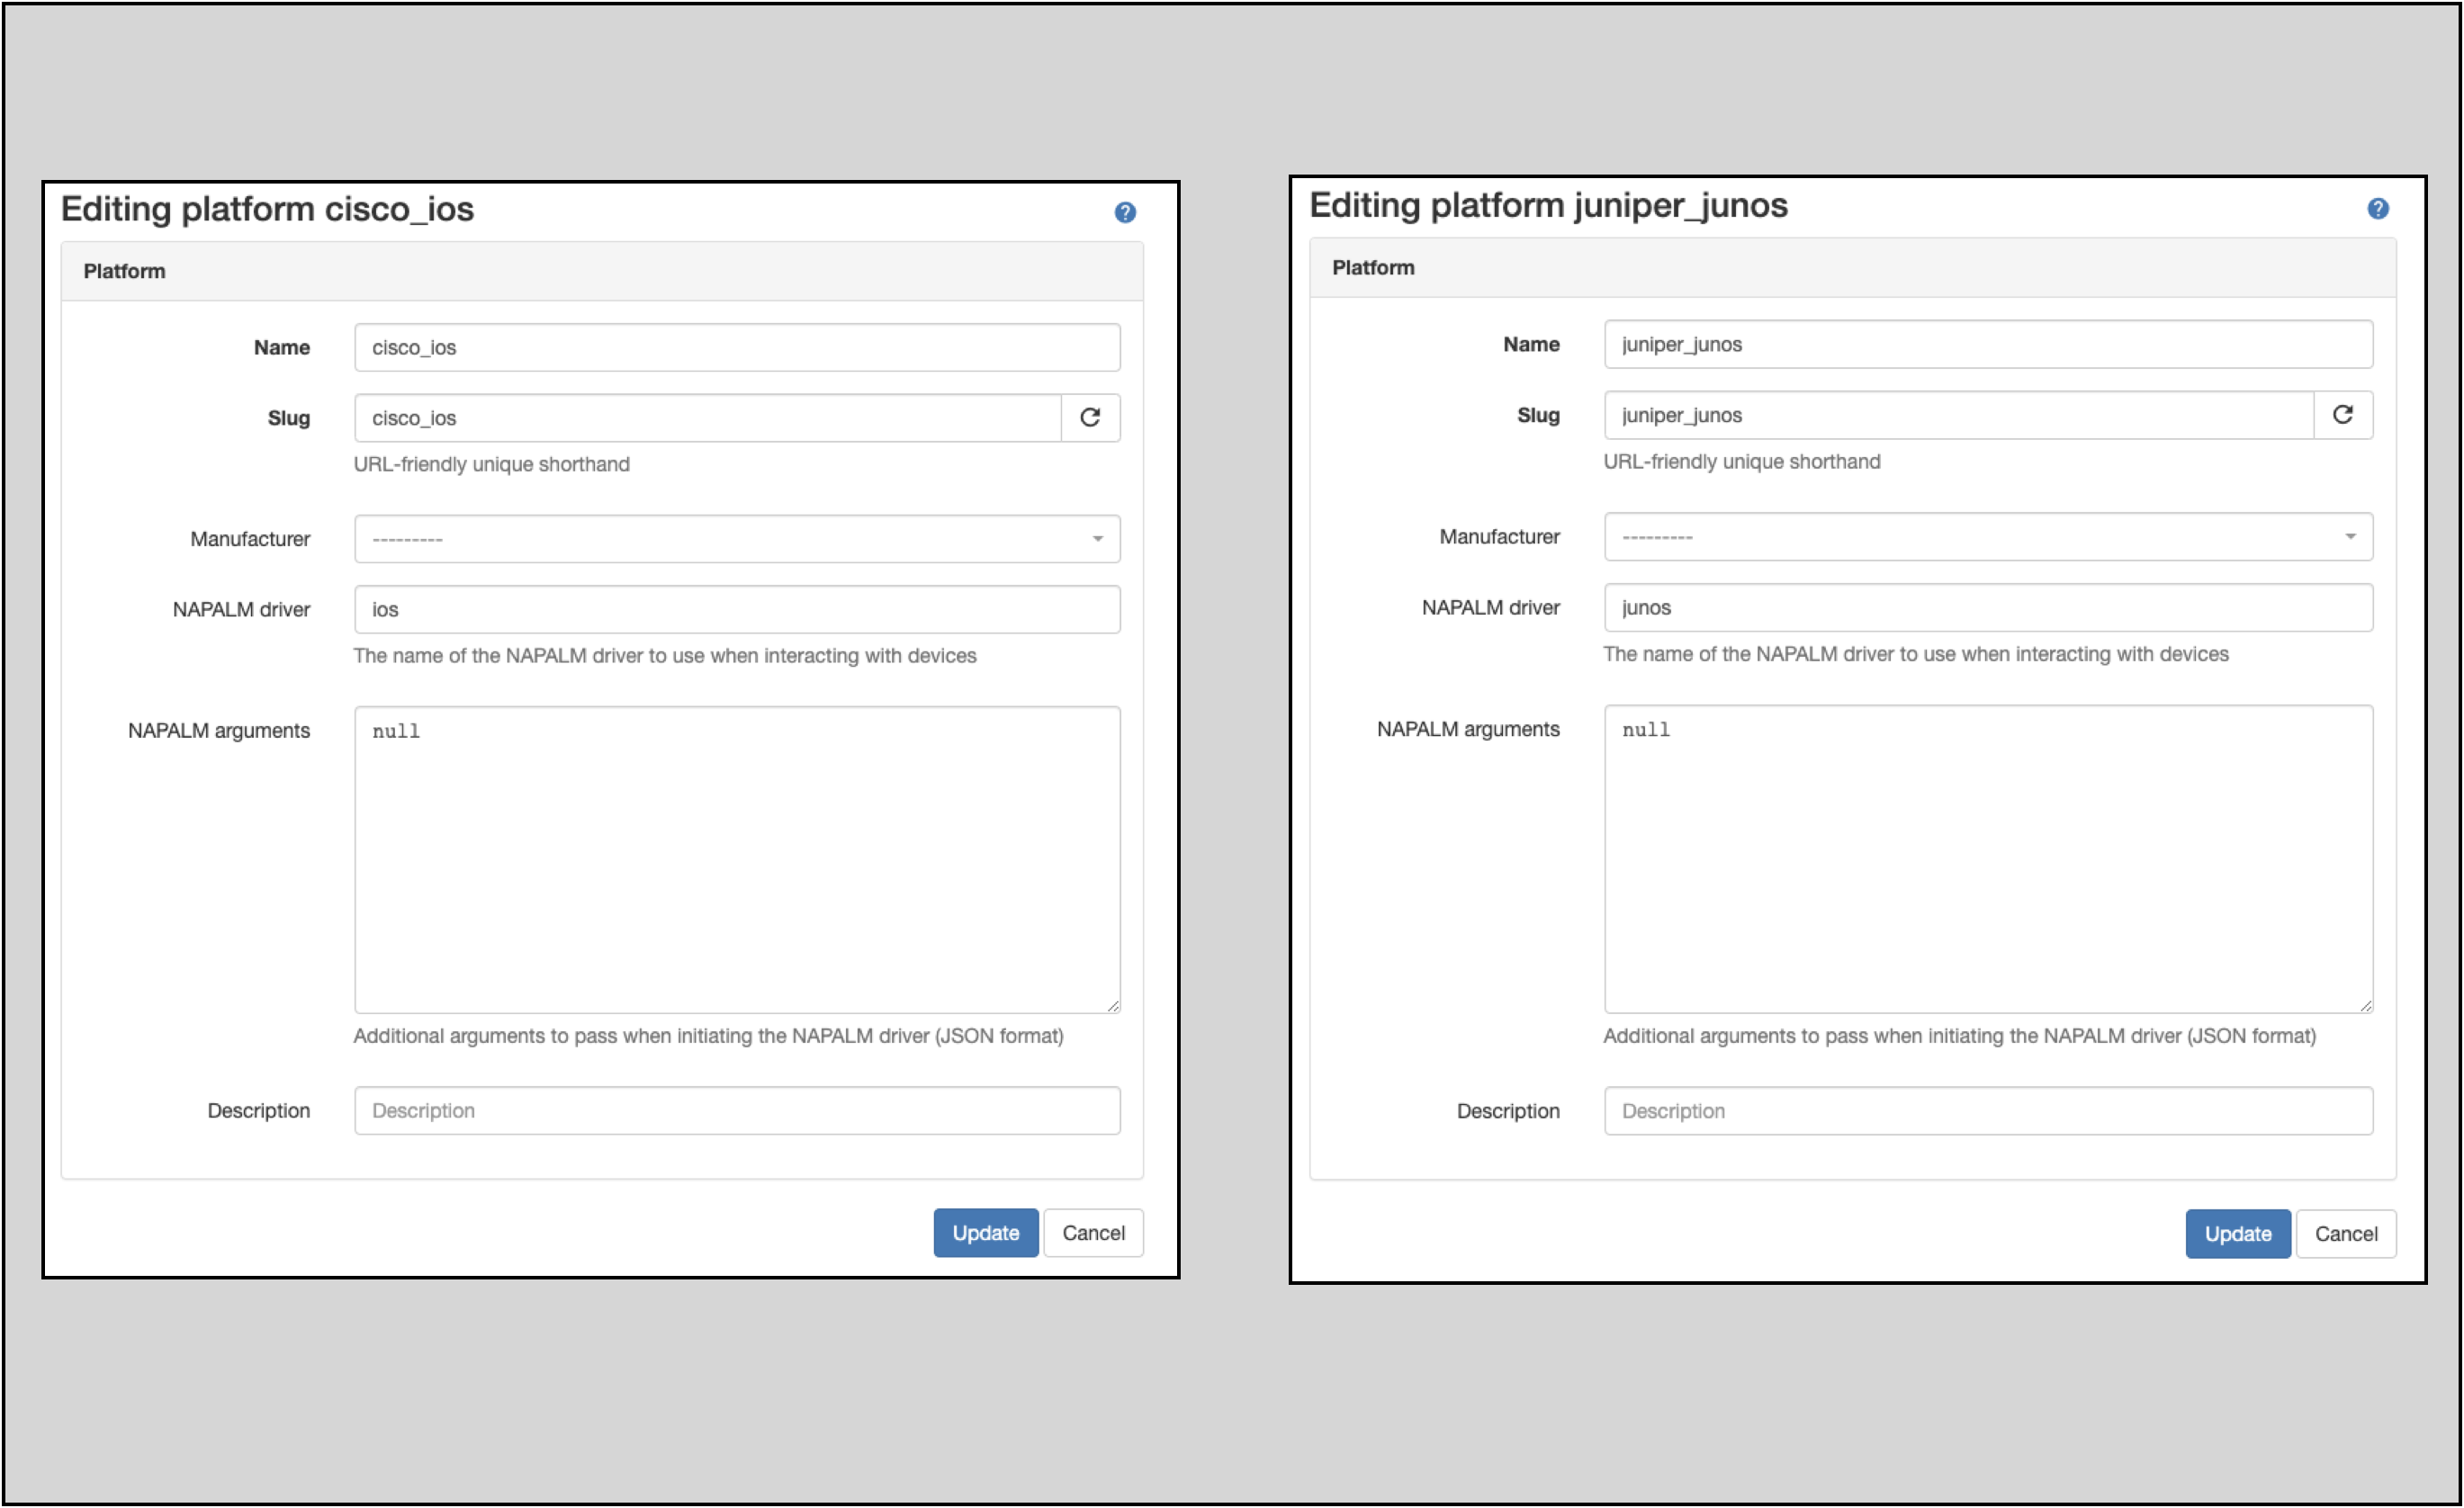Screen dimensions: 2464x1508
Task: Click Platform panel header in cisco_ios form
Action: (602, 271)
